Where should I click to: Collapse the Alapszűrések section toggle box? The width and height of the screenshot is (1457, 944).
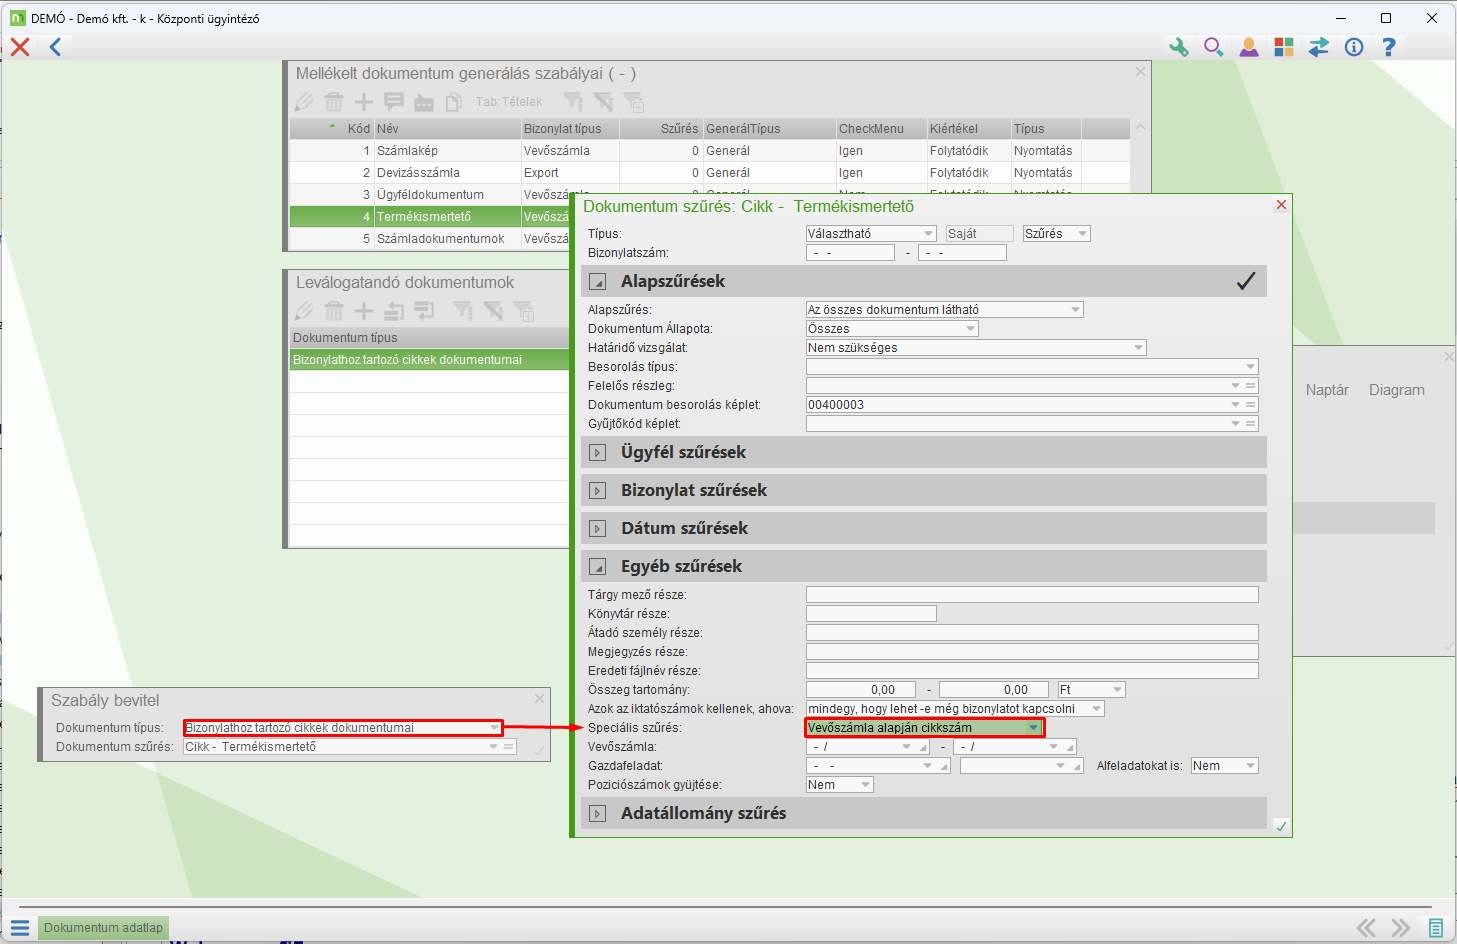coord(598,282)
